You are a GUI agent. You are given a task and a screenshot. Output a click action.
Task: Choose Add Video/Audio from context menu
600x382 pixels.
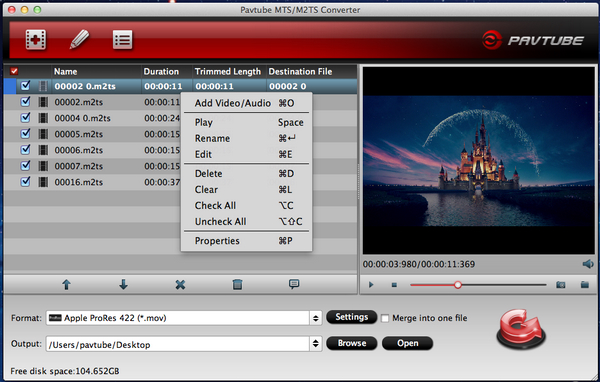(x=246, y=103)
